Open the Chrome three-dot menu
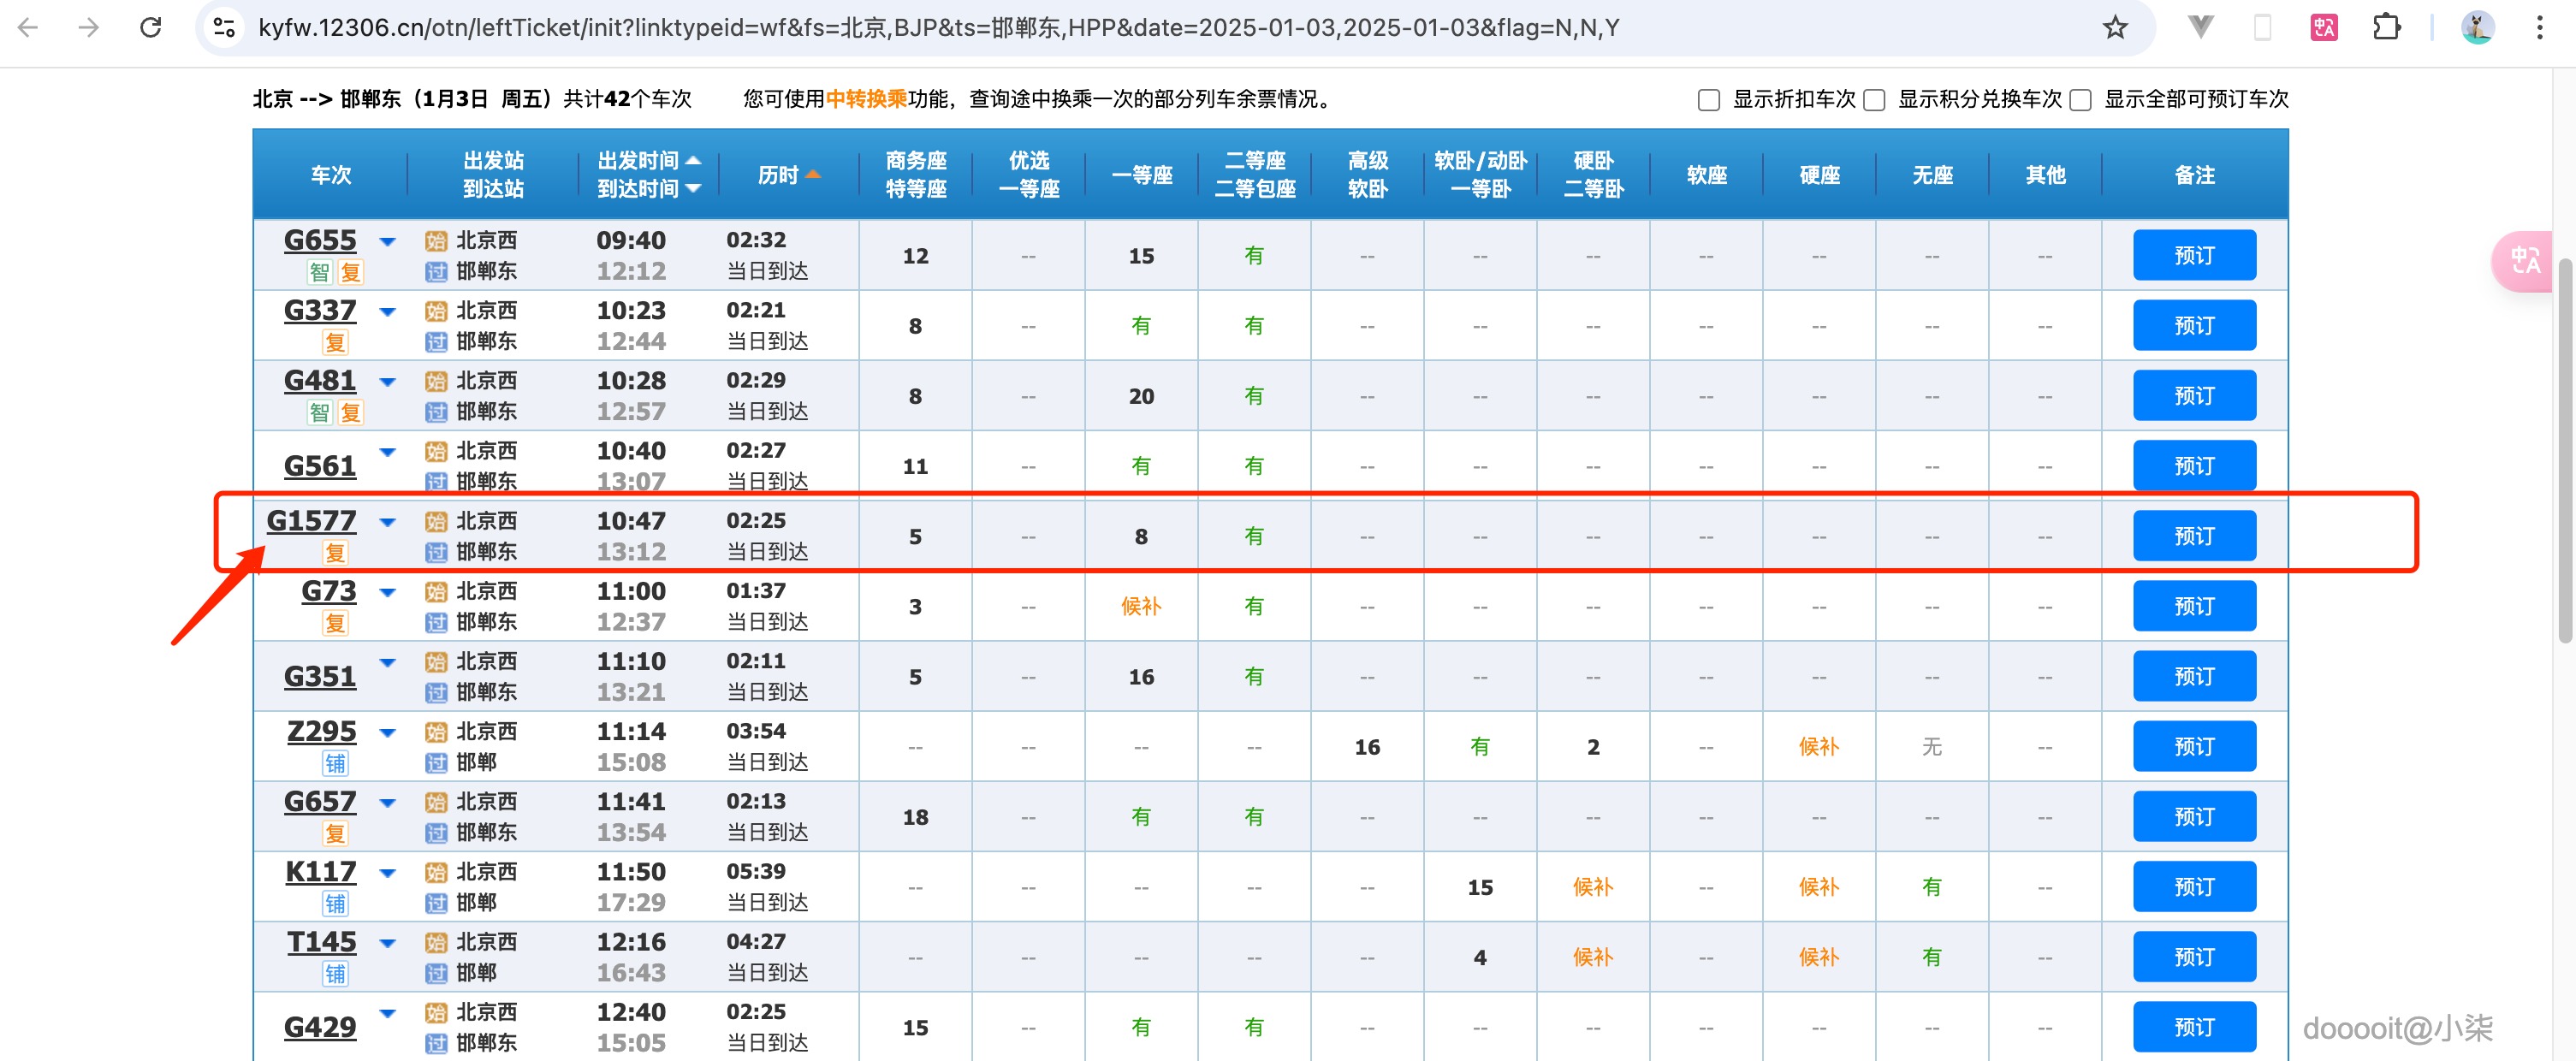The width and height of the screenshot is (2576, 1061). click(2541, 27)
